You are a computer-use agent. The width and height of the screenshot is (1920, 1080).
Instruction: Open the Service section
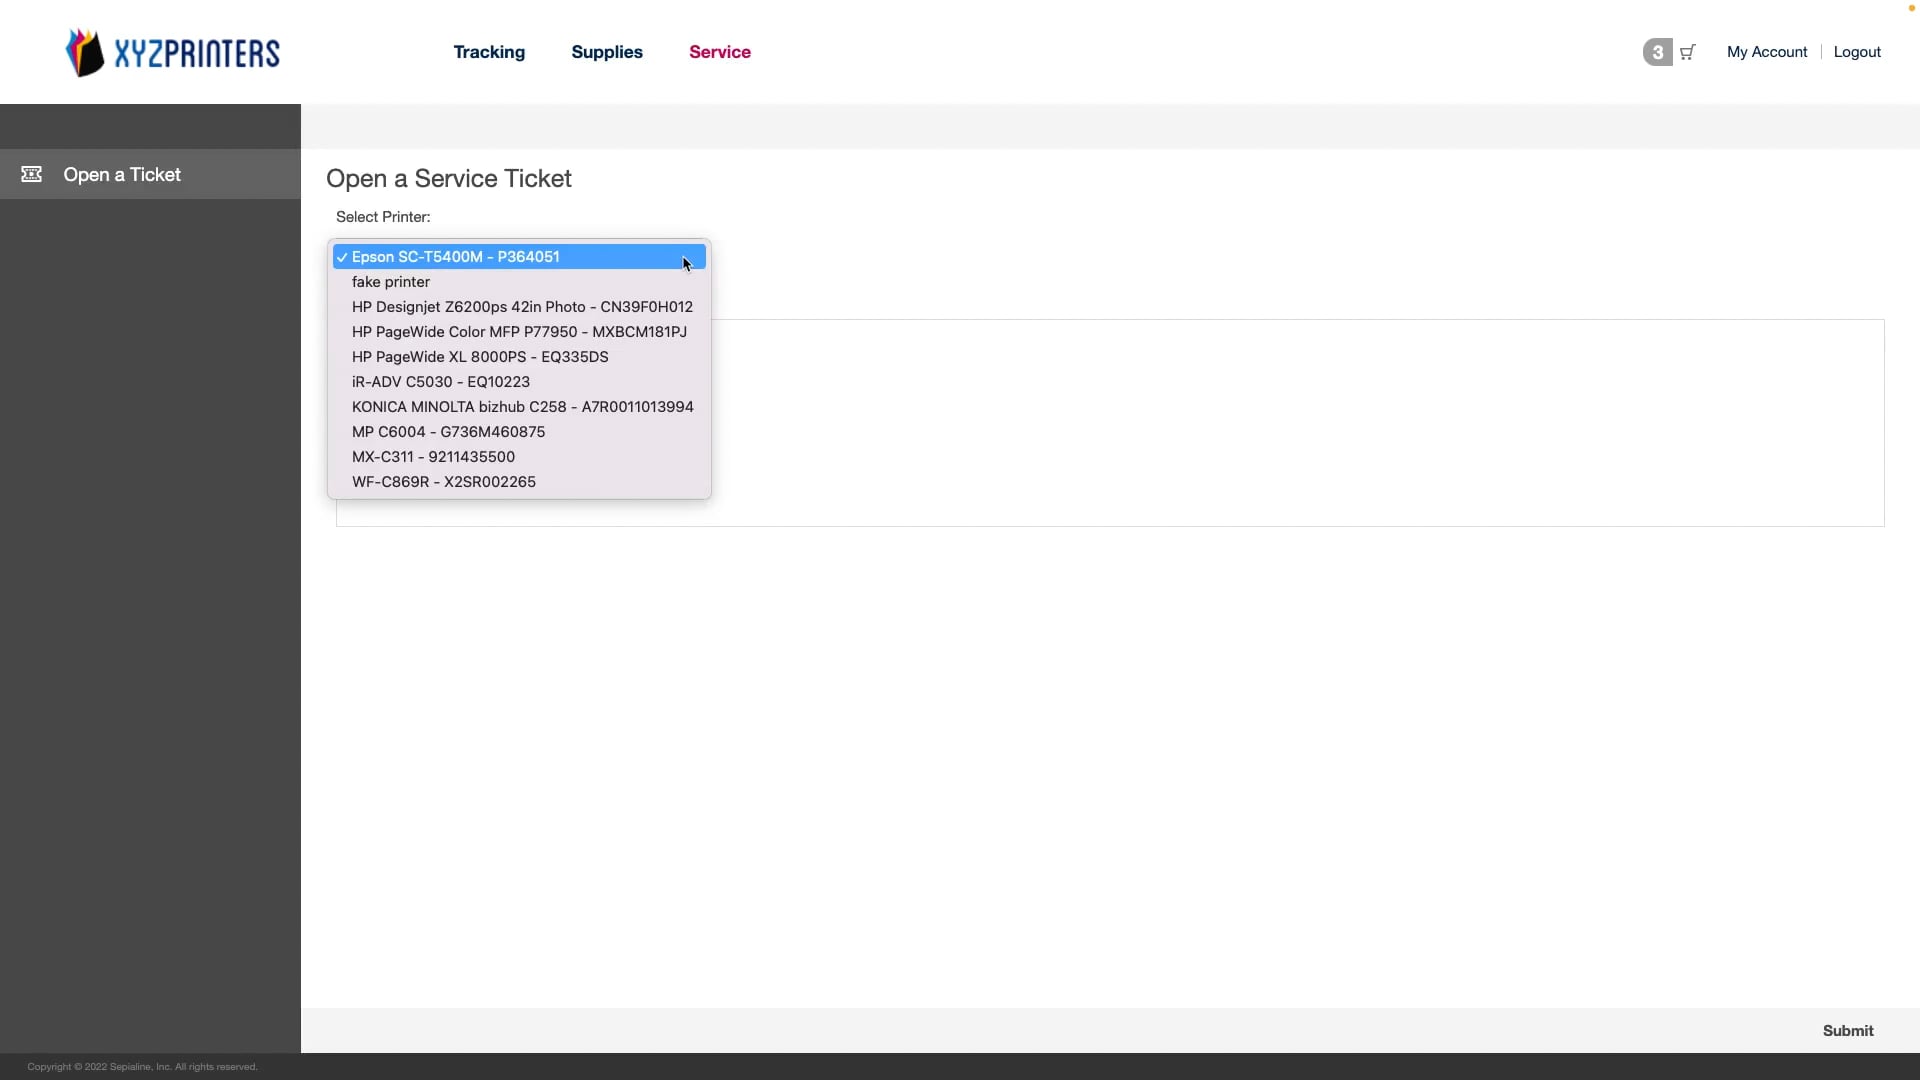720,51
